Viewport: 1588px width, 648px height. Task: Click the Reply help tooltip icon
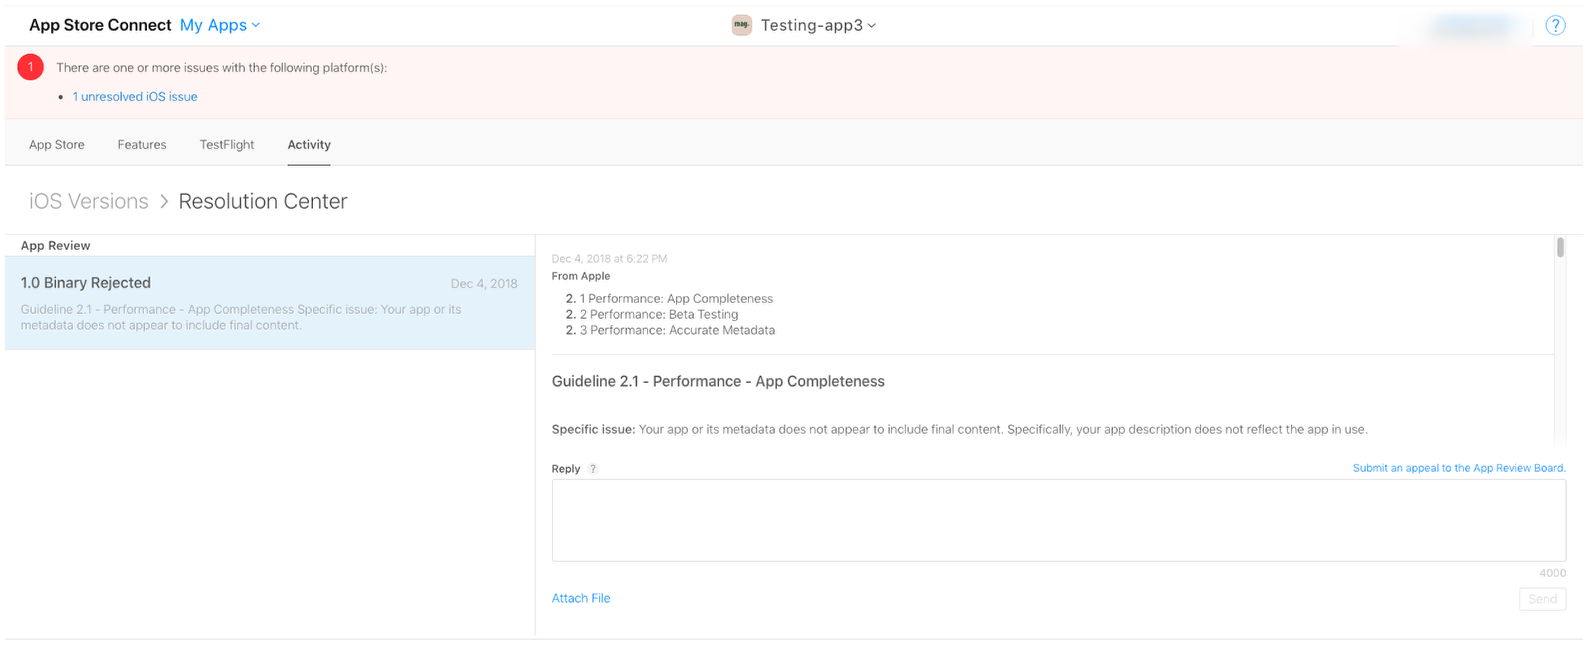point(593,469)
